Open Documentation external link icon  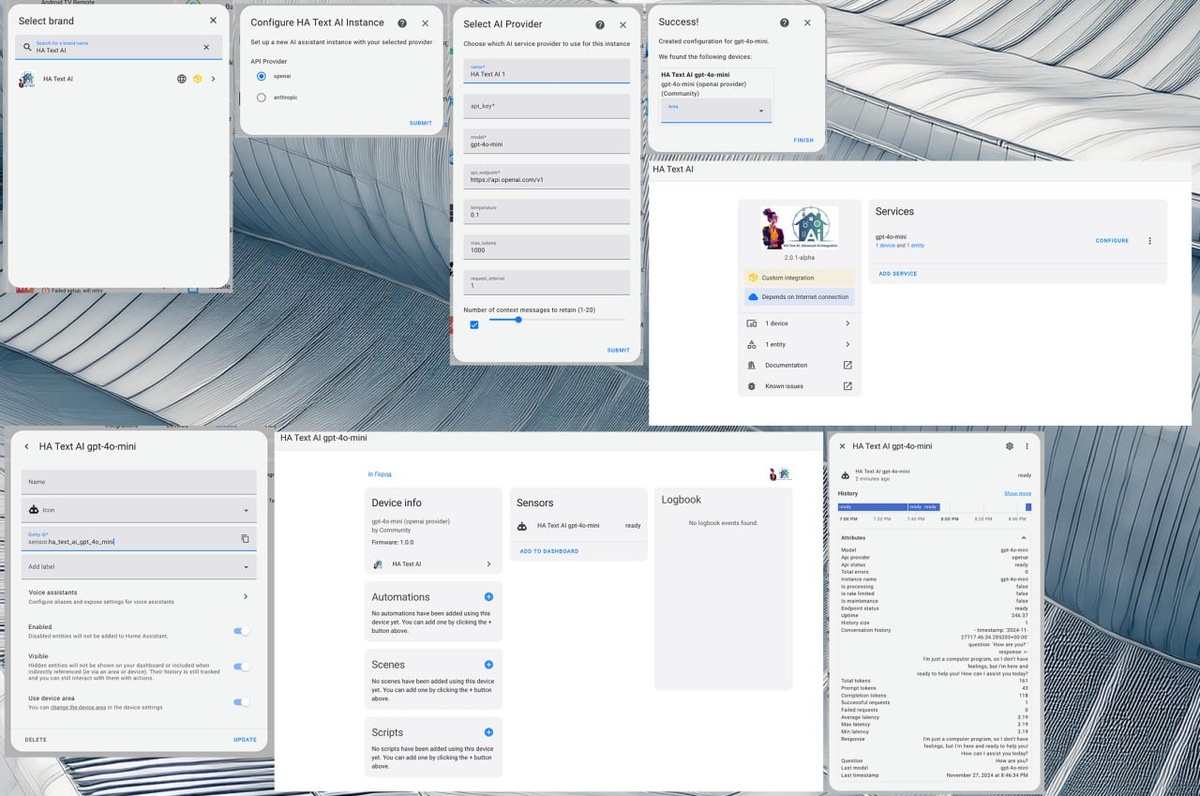[x=847, y=365]
